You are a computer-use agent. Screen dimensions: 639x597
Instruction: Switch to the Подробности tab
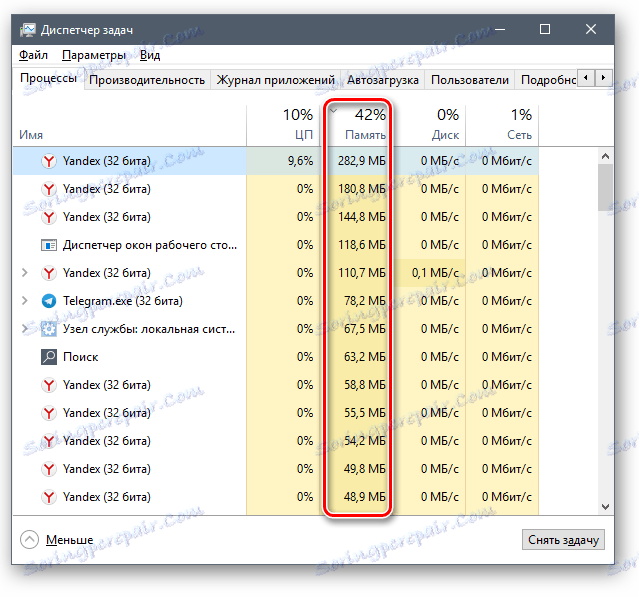(x=546, y=80)
